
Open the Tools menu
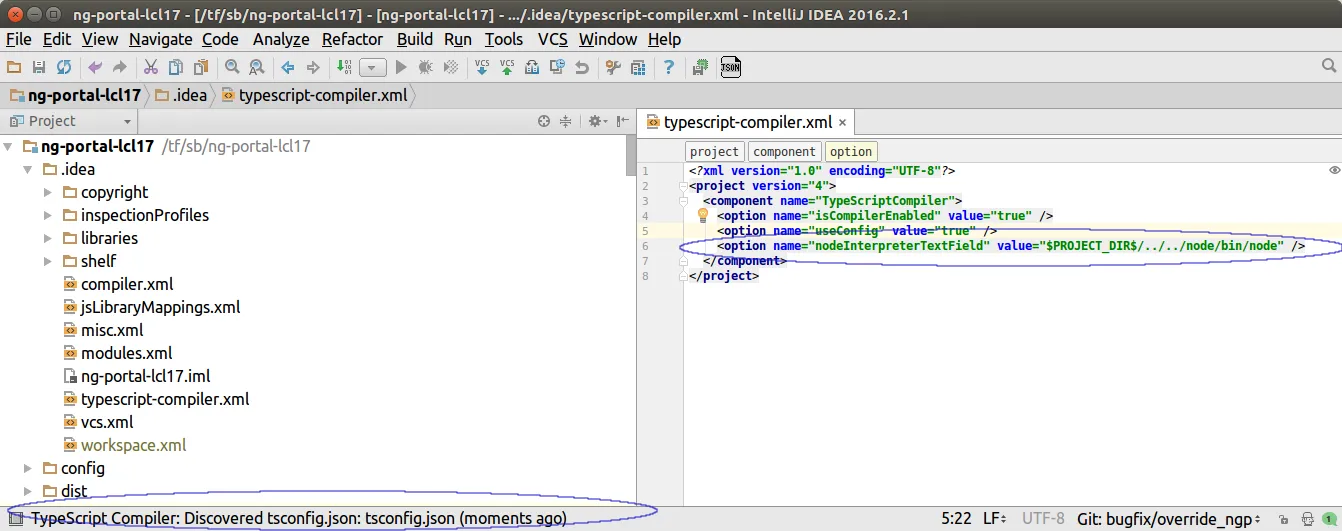pyautogui.click(x=504, y=39)
